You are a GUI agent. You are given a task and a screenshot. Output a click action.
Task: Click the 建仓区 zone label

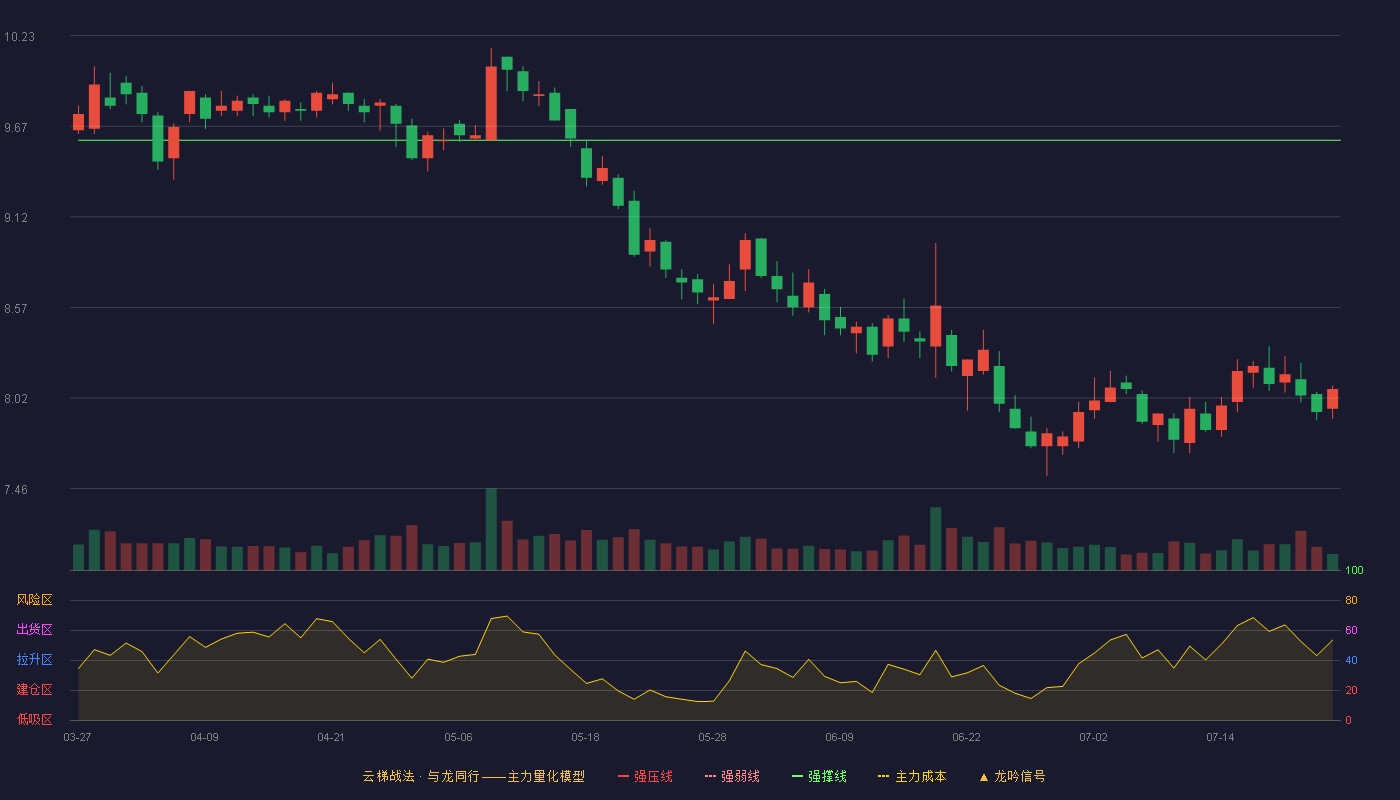tap(34, 690)
